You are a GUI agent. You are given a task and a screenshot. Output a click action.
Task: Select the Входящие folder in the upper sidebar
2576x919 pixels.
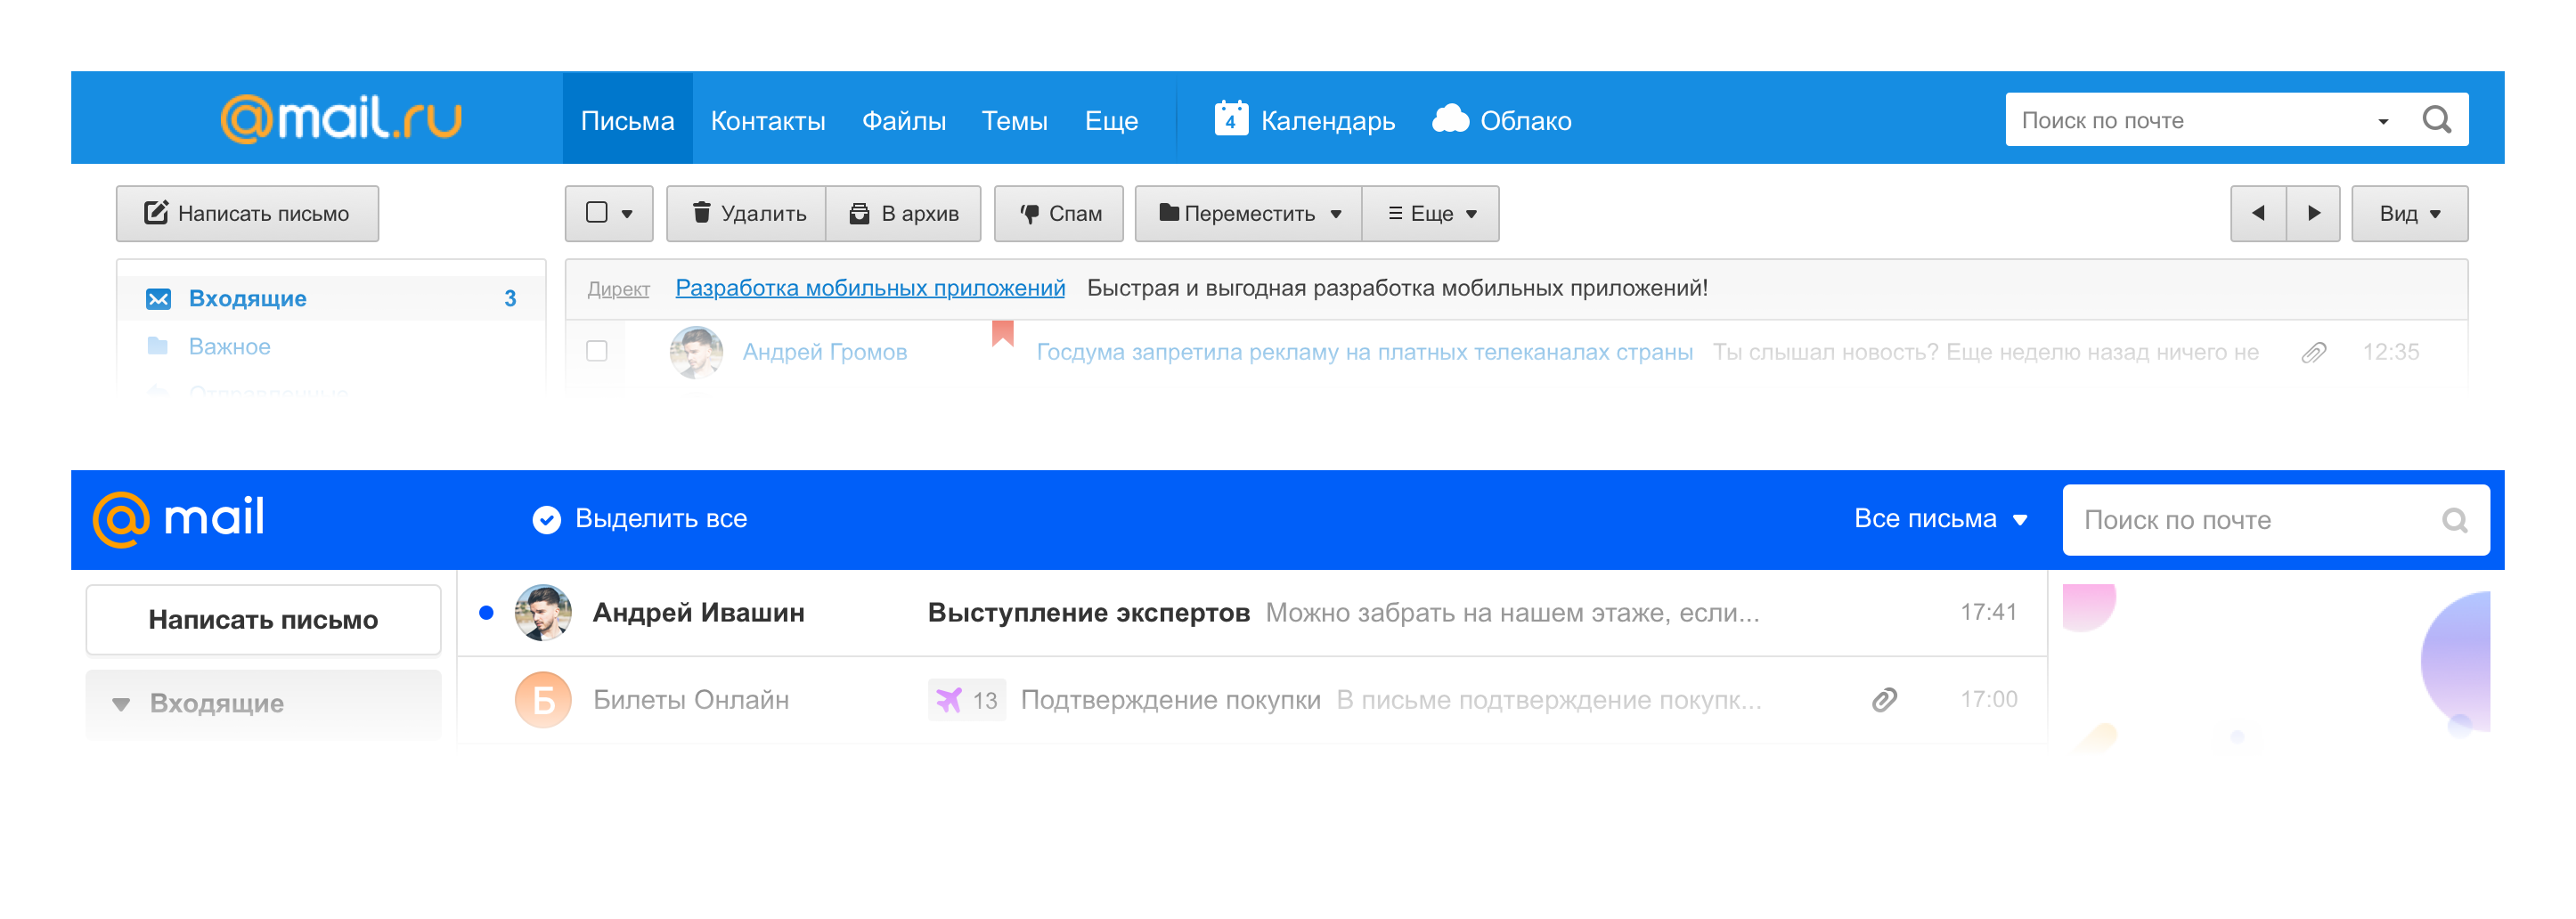[x=331, y=298]
